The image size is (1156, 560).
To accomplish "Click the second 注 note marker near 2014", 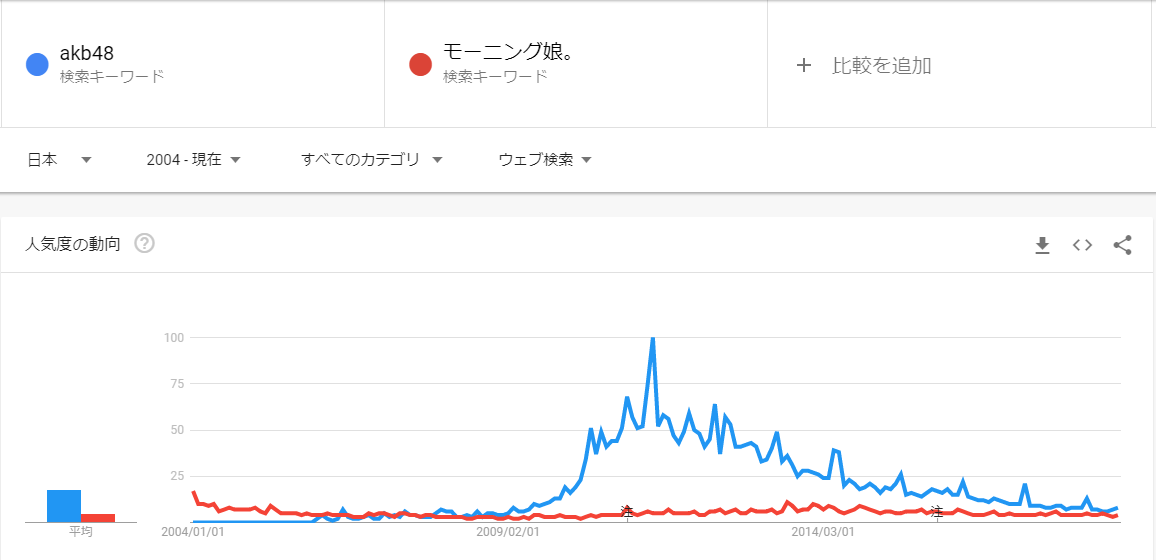I will pyautogui.click(x=936, y=510).
